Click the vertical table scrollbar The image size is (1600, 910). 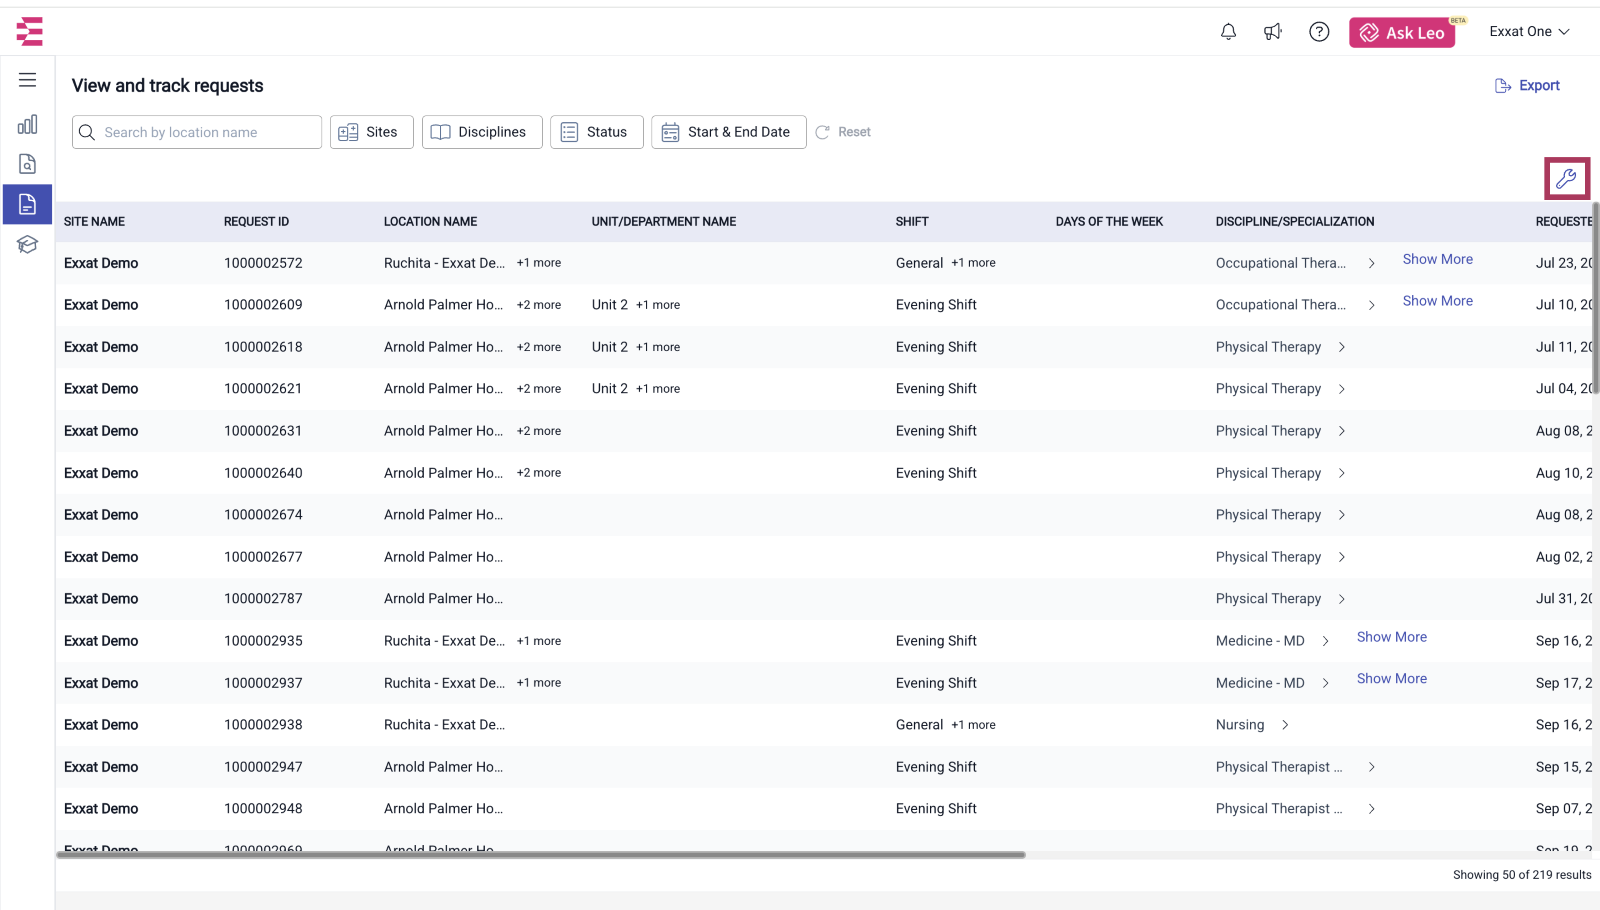1596,298
